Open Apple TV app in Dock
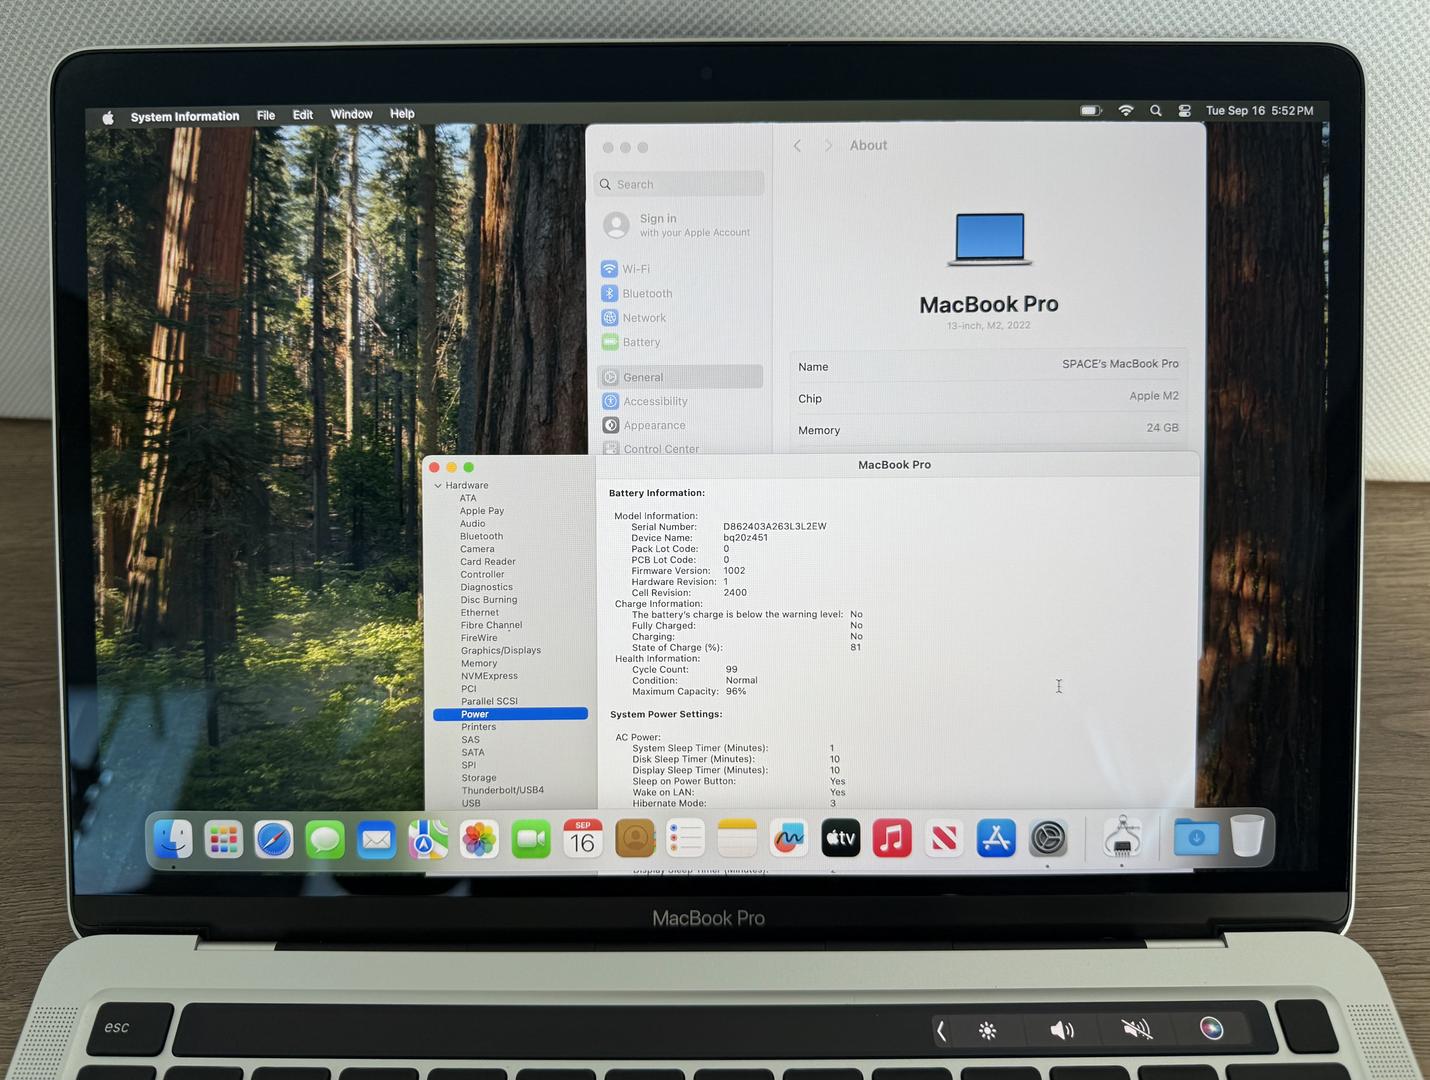This screenshot has height=1080, width=1430. 841,839
